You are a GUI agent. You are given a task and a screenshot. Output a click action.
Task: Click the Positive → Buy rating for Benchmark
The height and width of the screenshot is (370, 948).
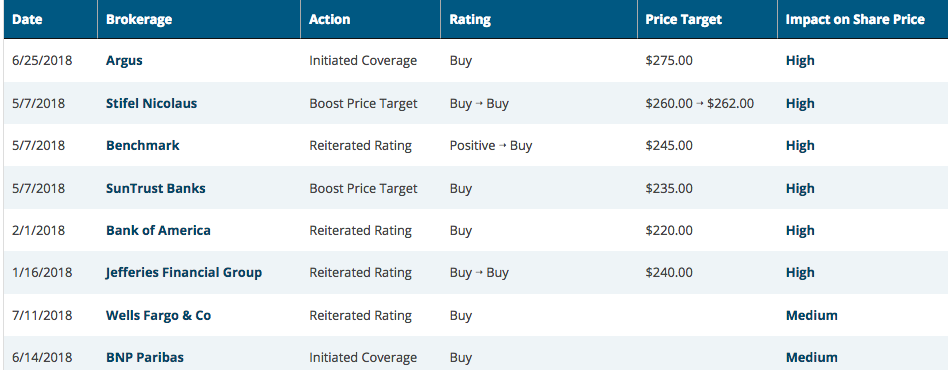pos(490,146)
